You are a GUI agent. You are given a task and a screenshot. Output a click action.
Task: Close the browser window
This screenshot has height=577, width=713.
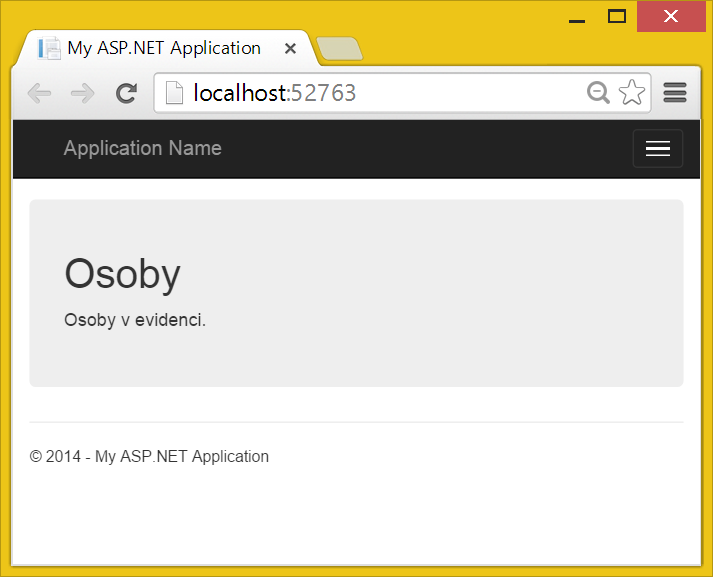[671, 17]
